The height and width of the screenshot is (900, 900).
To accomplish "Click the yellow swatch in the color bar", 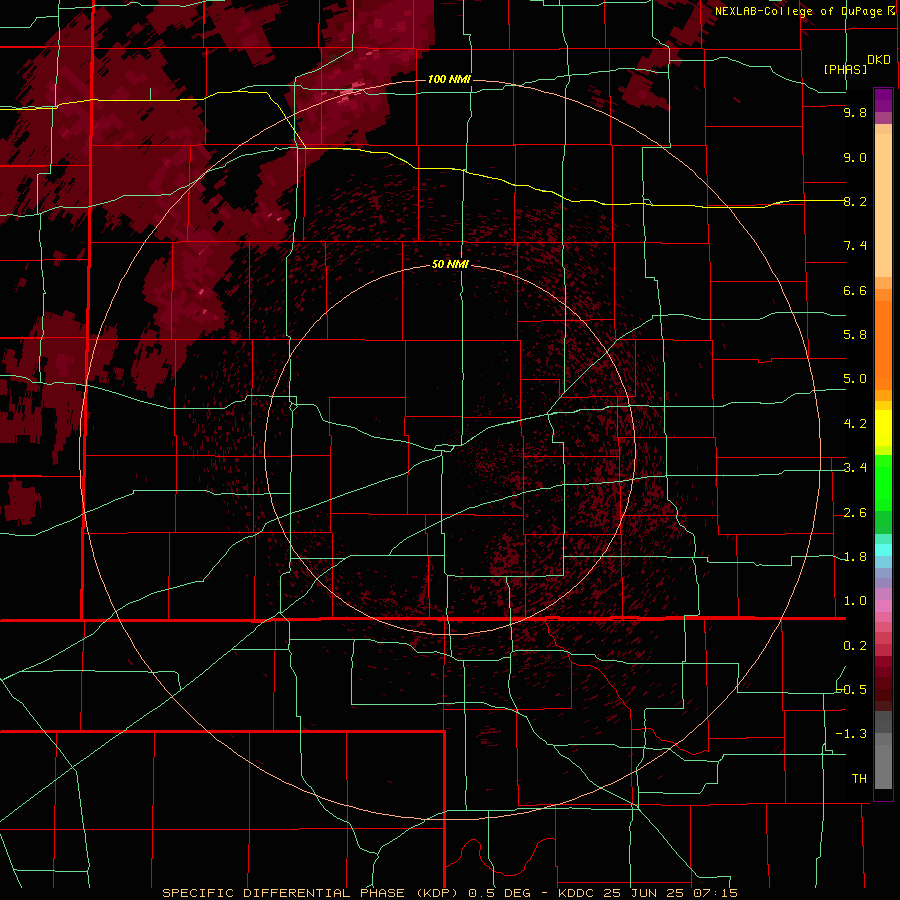I will 883,428.
